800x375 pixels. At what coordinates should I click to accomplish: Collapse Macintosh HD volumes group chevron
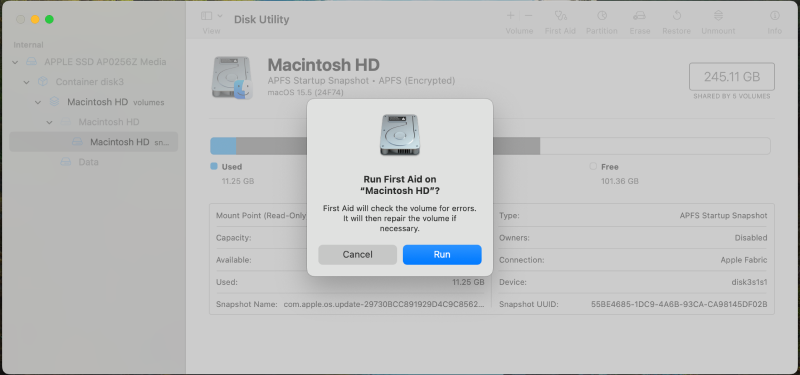click(x=38, y=102)
